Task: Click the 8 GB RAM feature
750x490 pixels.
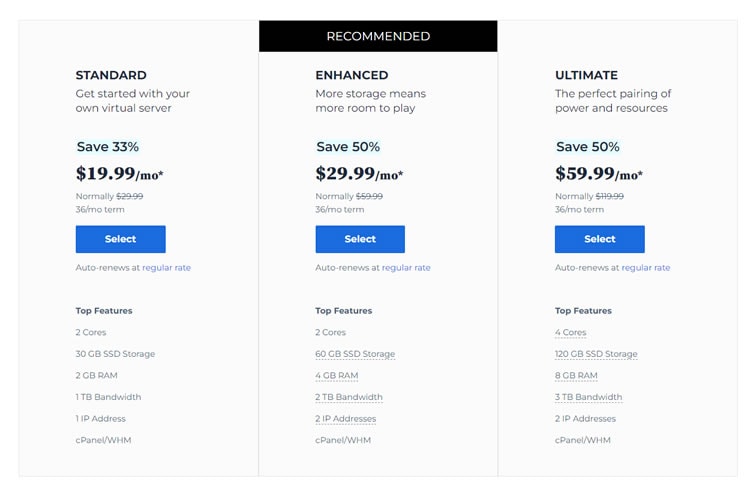Action: point(576,376)
